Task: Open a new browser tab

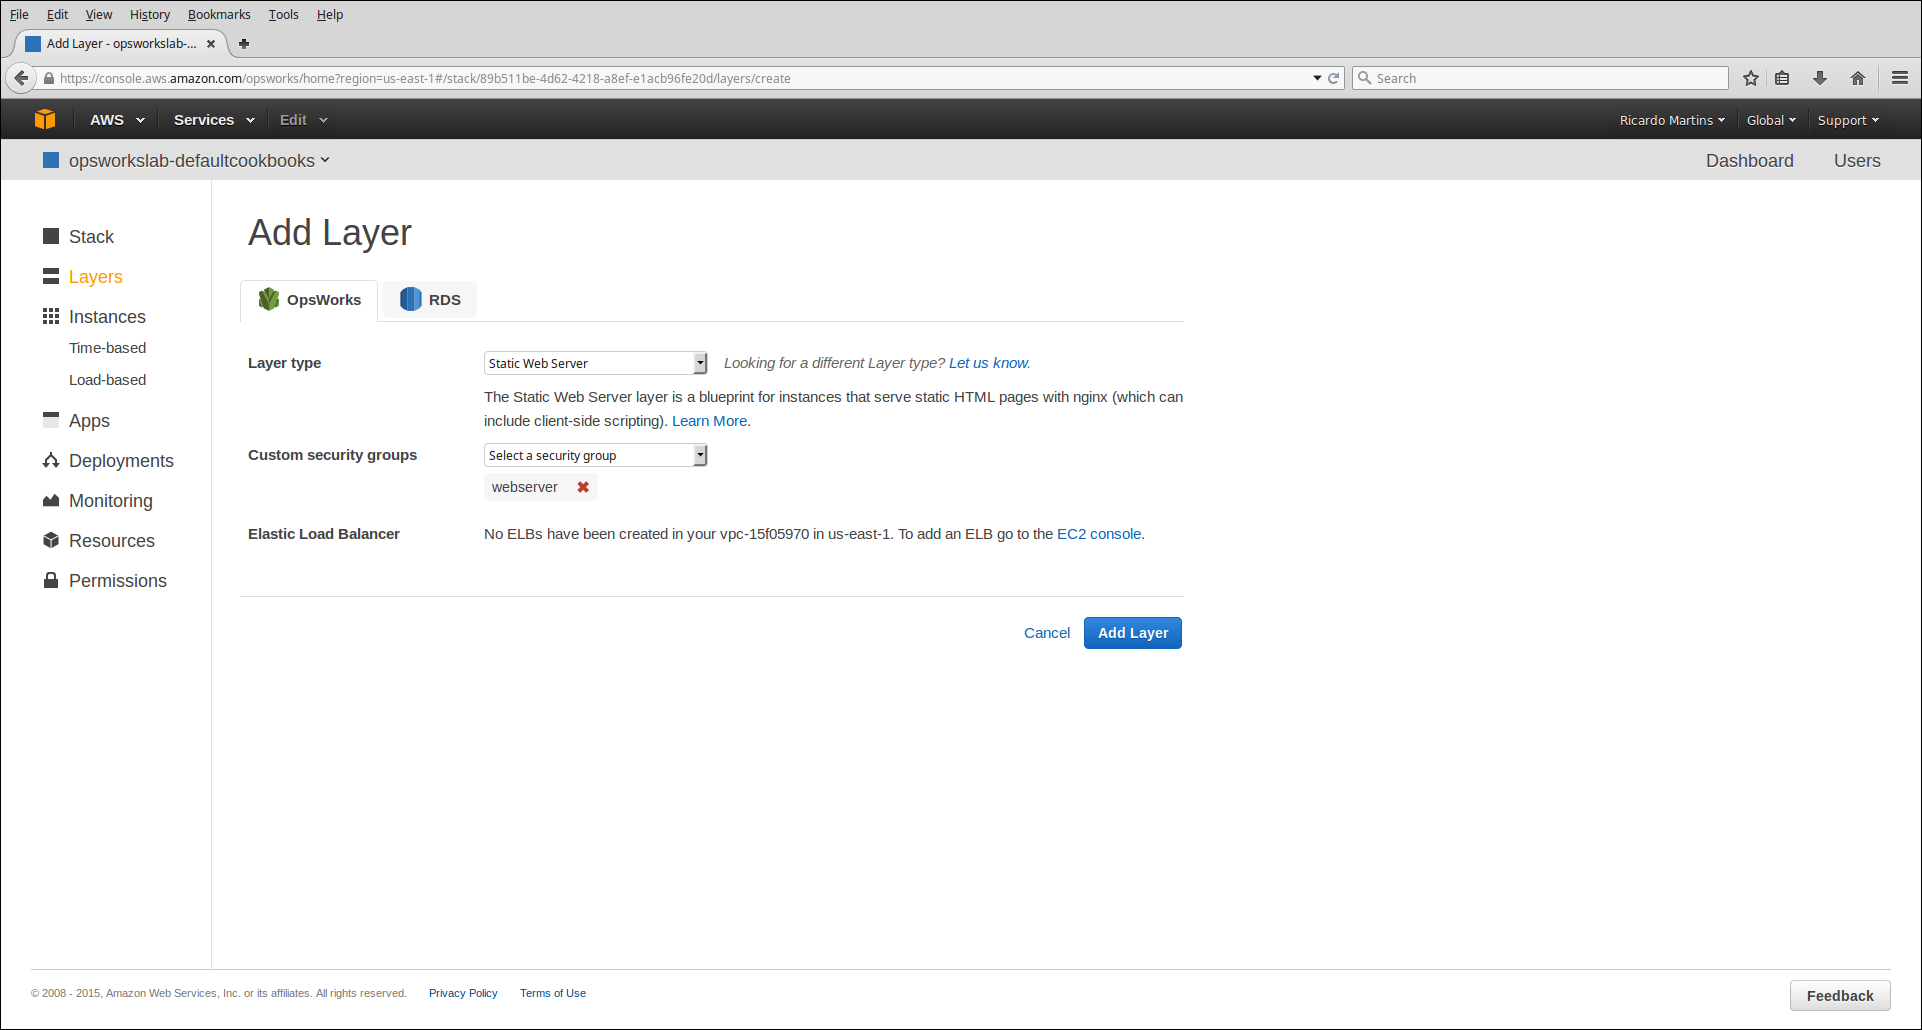Action: [244, 44]
